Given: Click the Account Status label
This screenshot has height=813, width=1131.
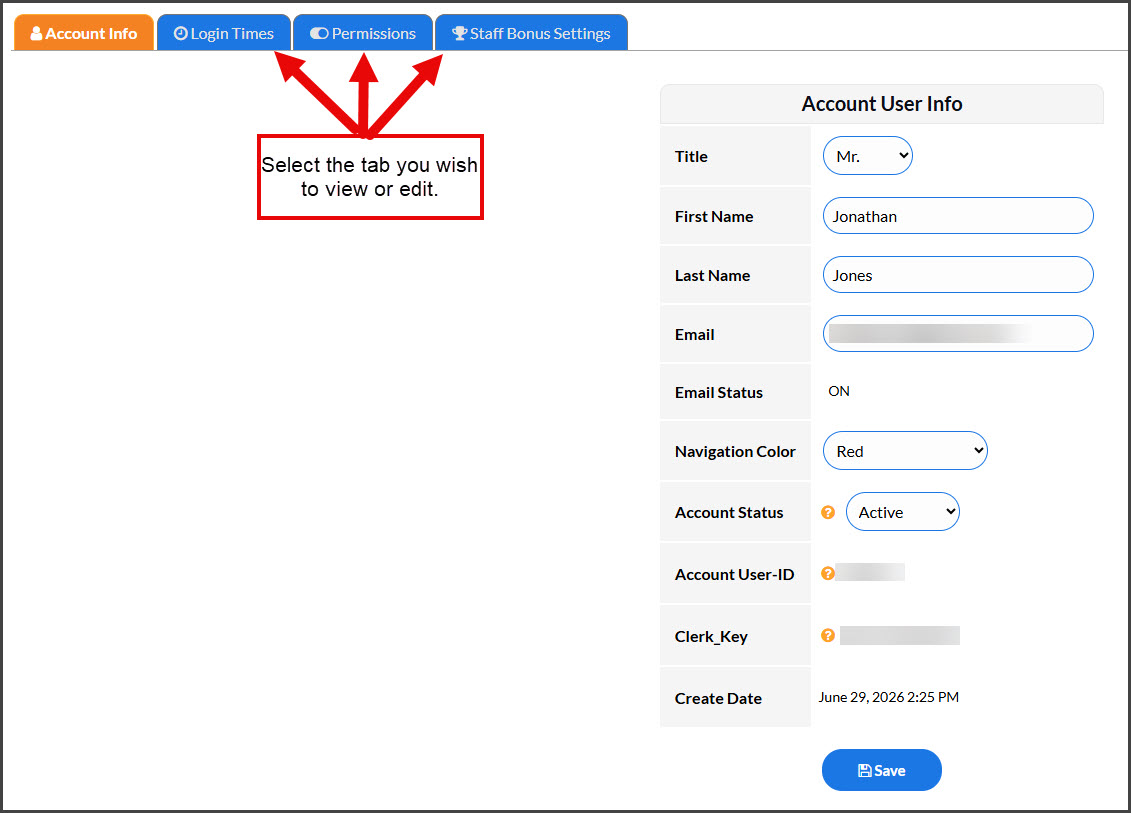Looking at the screenshot, I should tap(729, 512).
